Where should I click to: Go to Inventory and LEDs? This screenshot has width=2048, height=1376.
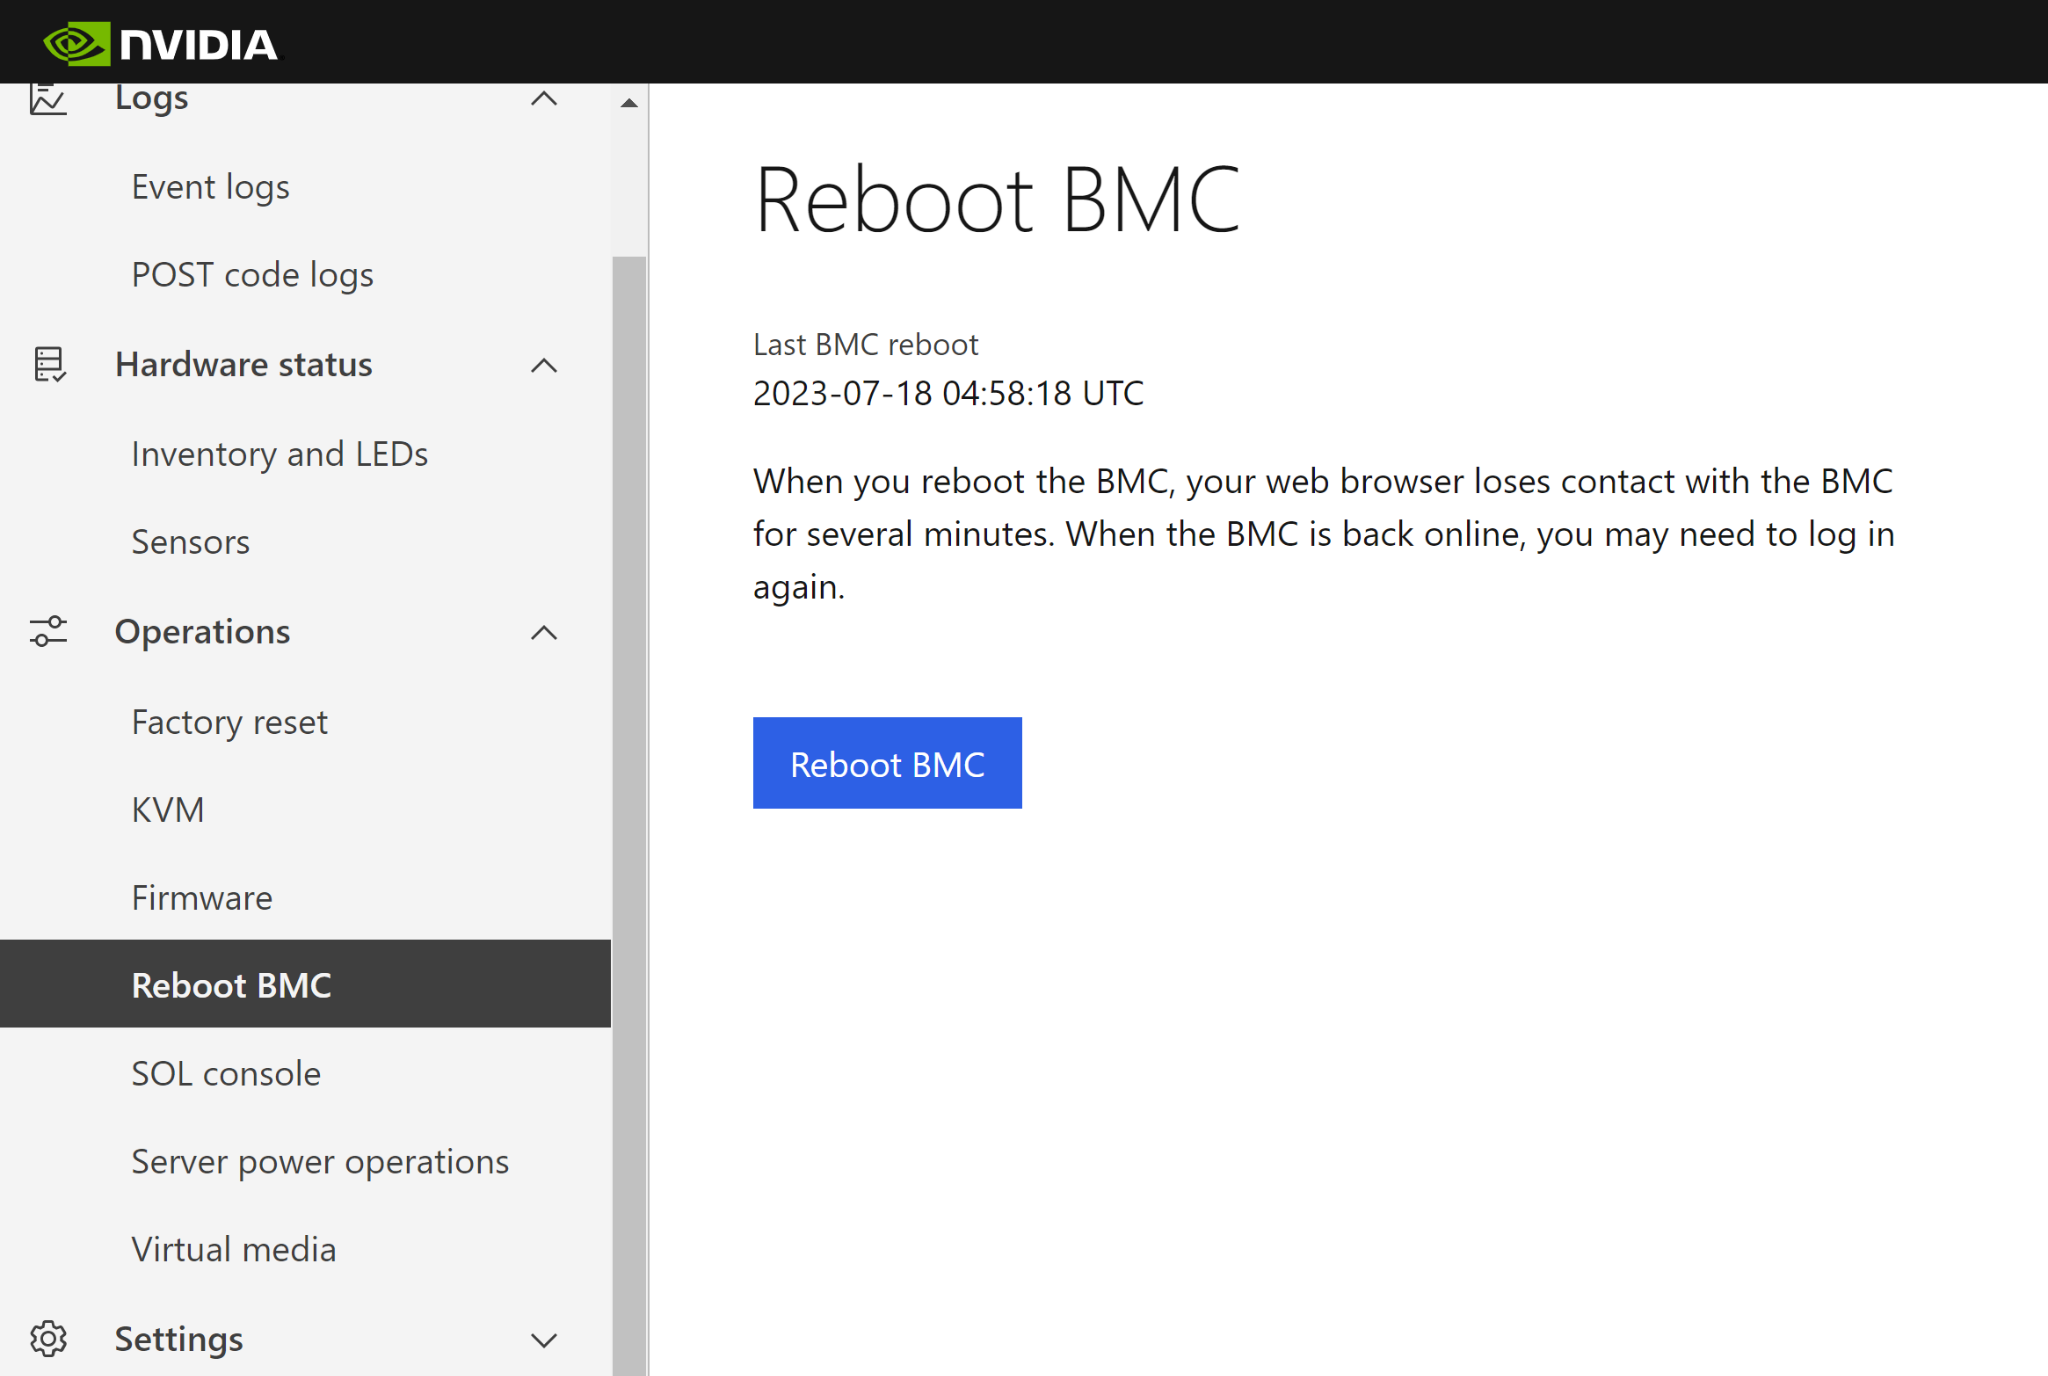click(x=279, y=454)
